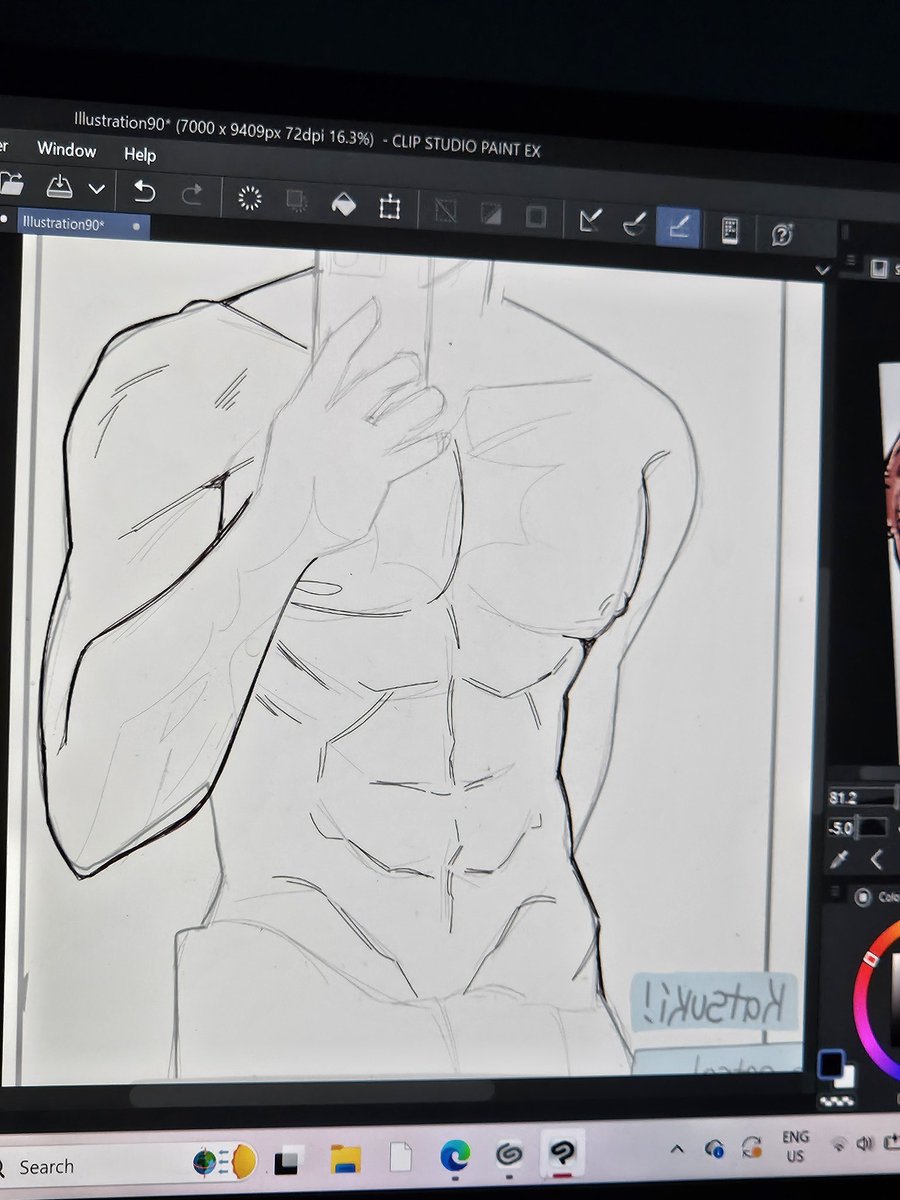Toggle the Snap to Special Ruler icon

(x=634, y=224)
